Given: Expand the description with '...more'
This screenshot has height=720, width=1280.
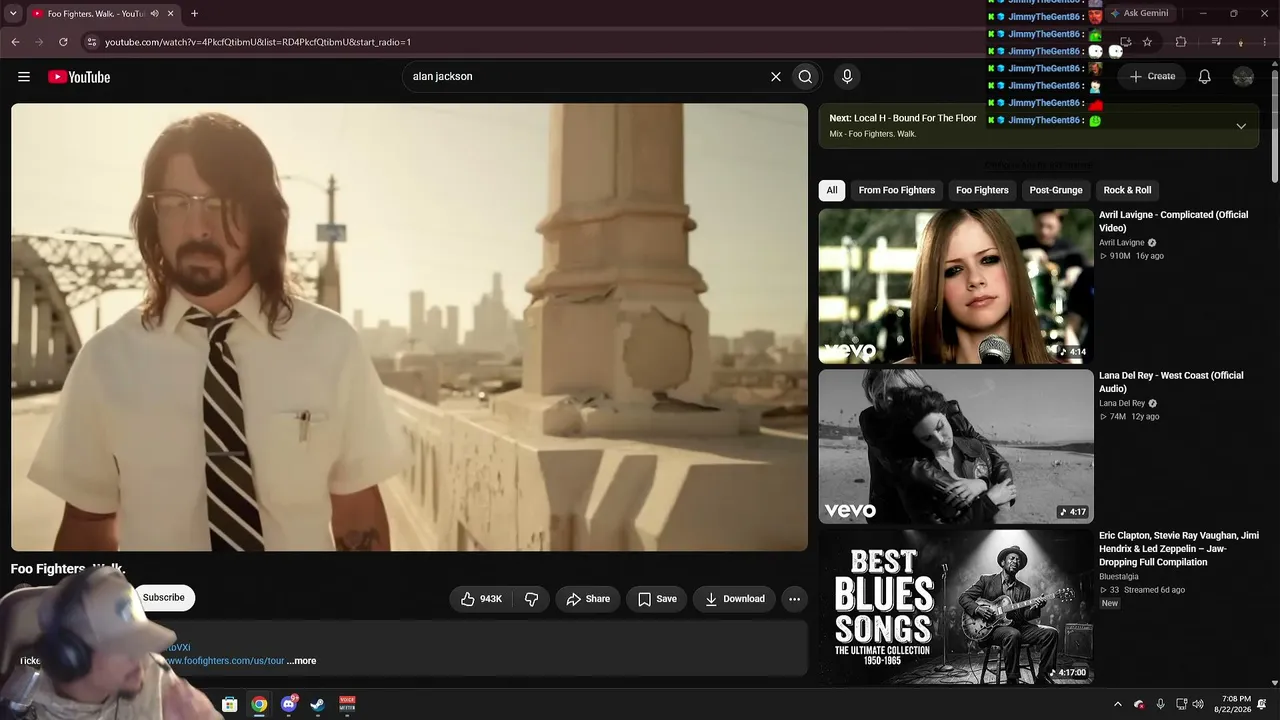Looking at the screenshot, I should pyautogui.click(x=301, y=661).
